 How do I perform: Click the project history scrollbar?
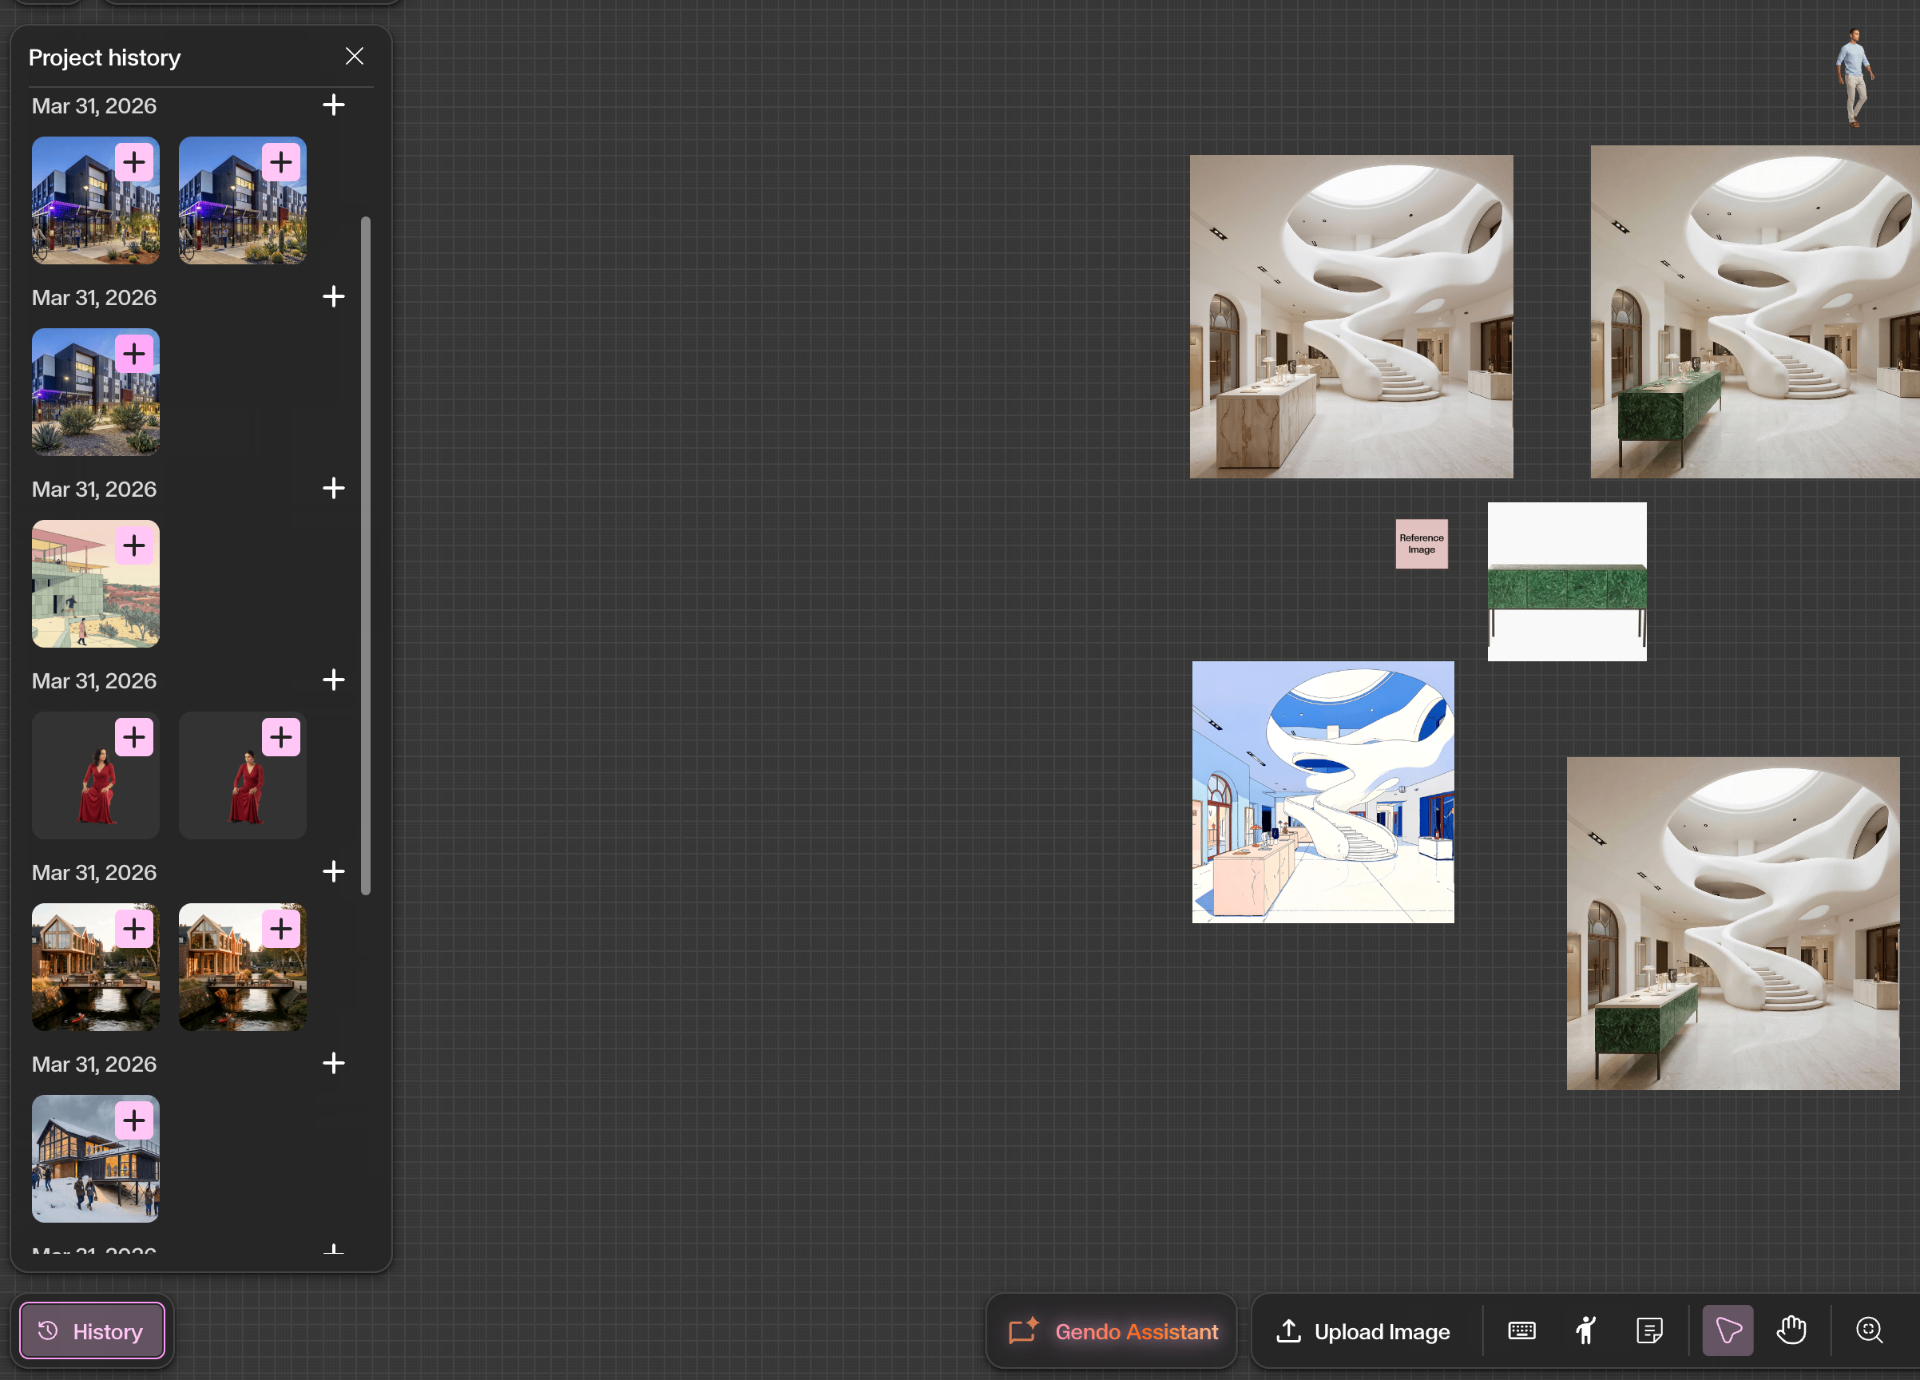[366, 555]
